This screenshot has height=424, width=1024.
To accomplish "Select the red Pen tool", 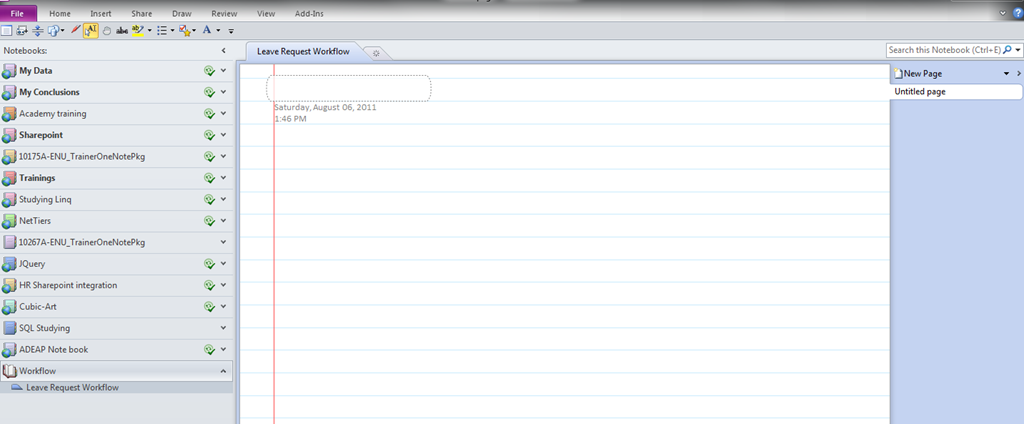I will pos(76,31).
